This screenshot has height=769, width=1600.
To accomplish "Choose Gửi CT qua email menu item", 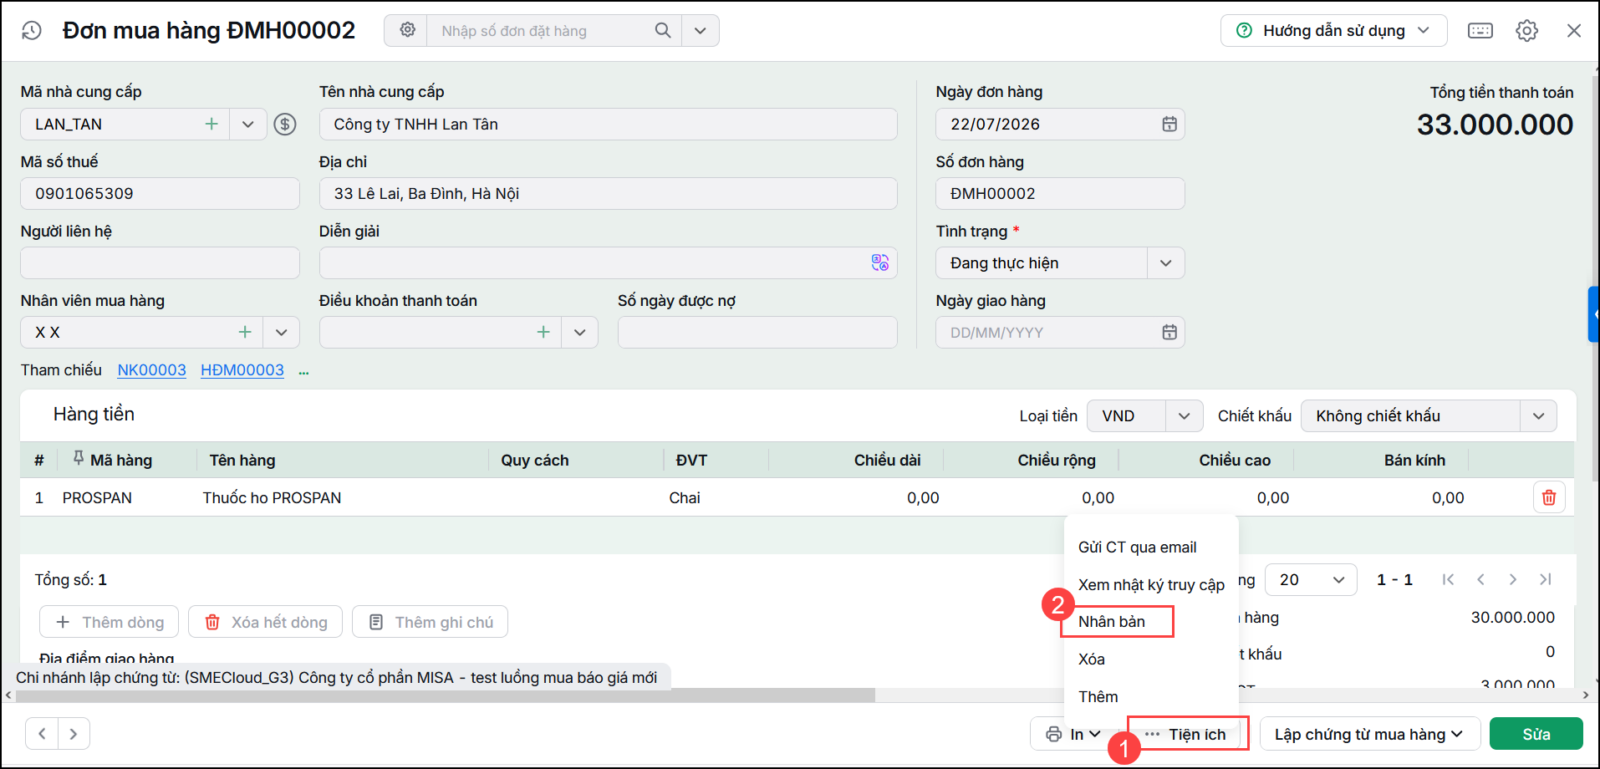I will [1137, 547].
